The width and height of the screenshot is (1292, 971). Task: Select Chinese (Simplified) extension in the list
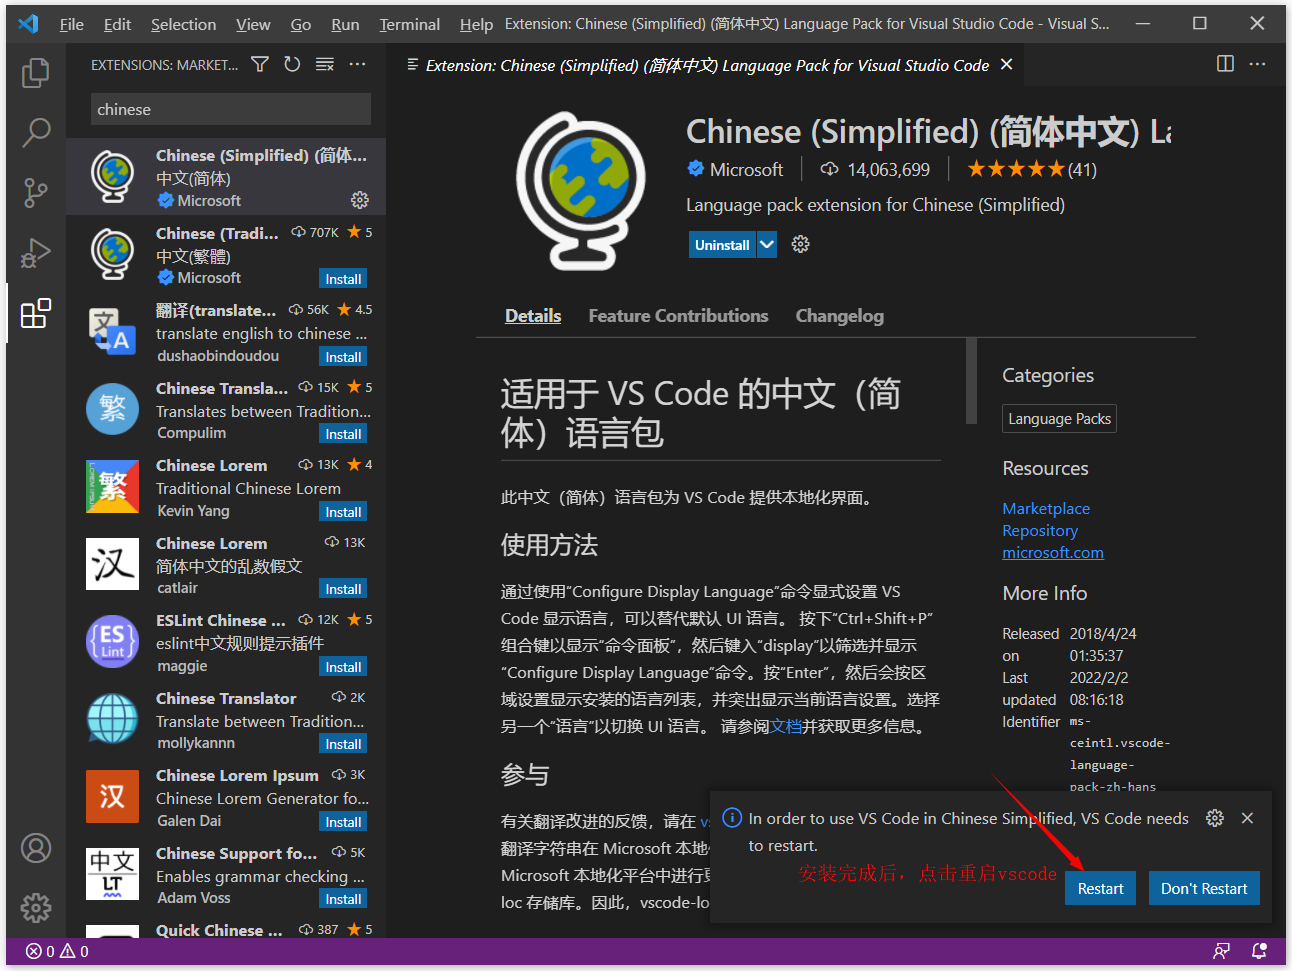tap(226, 177)
